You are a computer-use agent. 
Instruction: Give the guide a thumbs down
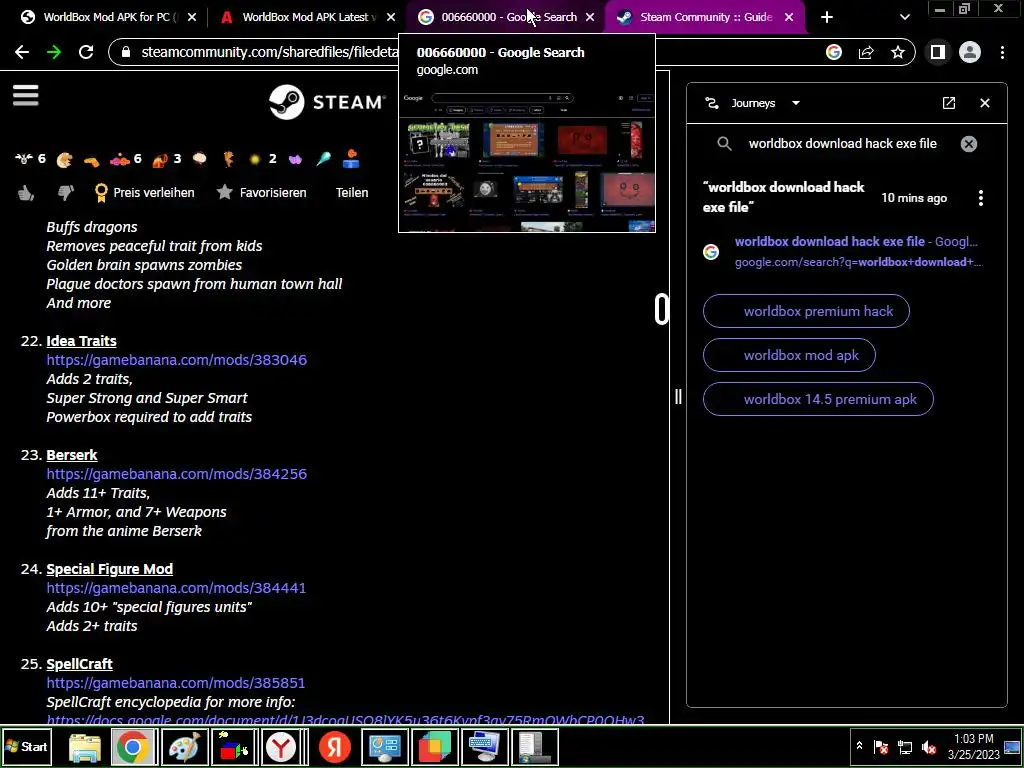click(65, 193)
